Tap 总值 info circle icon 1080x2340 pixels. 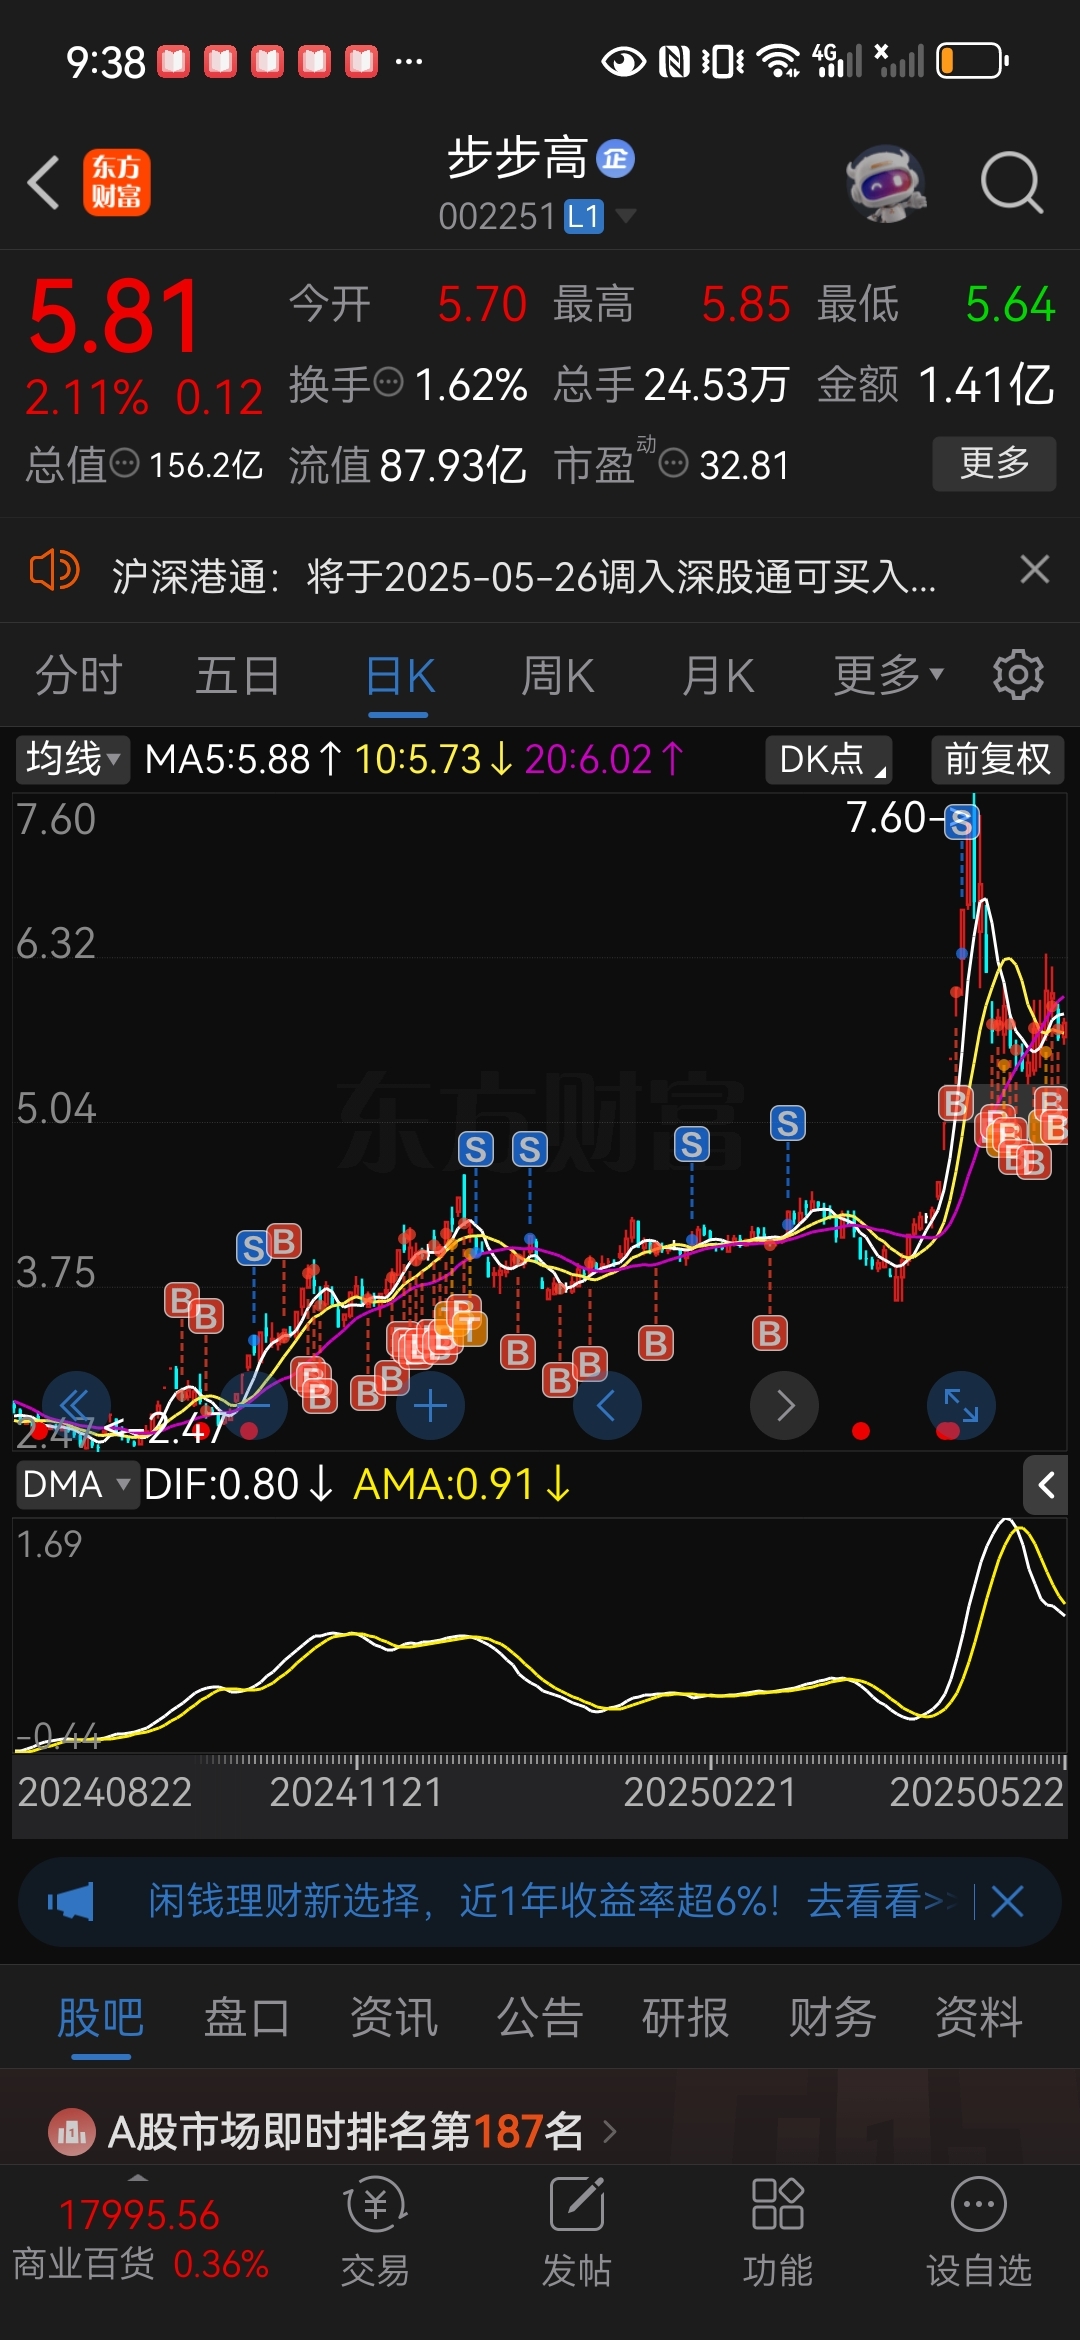pyautogui.click(x=124, y=463)
